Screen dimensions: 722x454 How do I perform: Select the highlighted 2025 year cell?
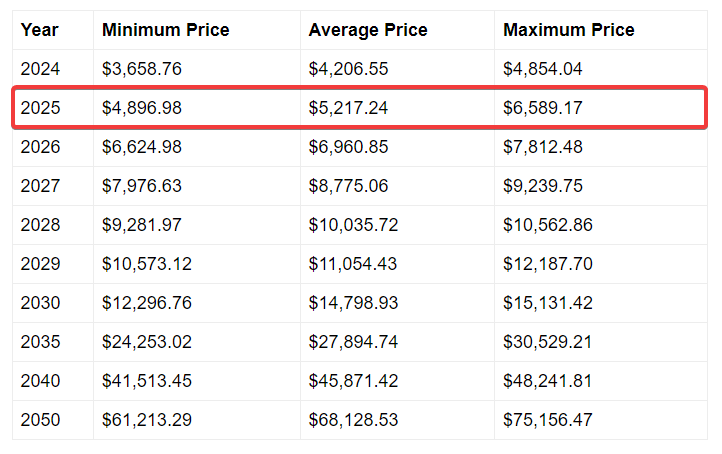point(40,108)
